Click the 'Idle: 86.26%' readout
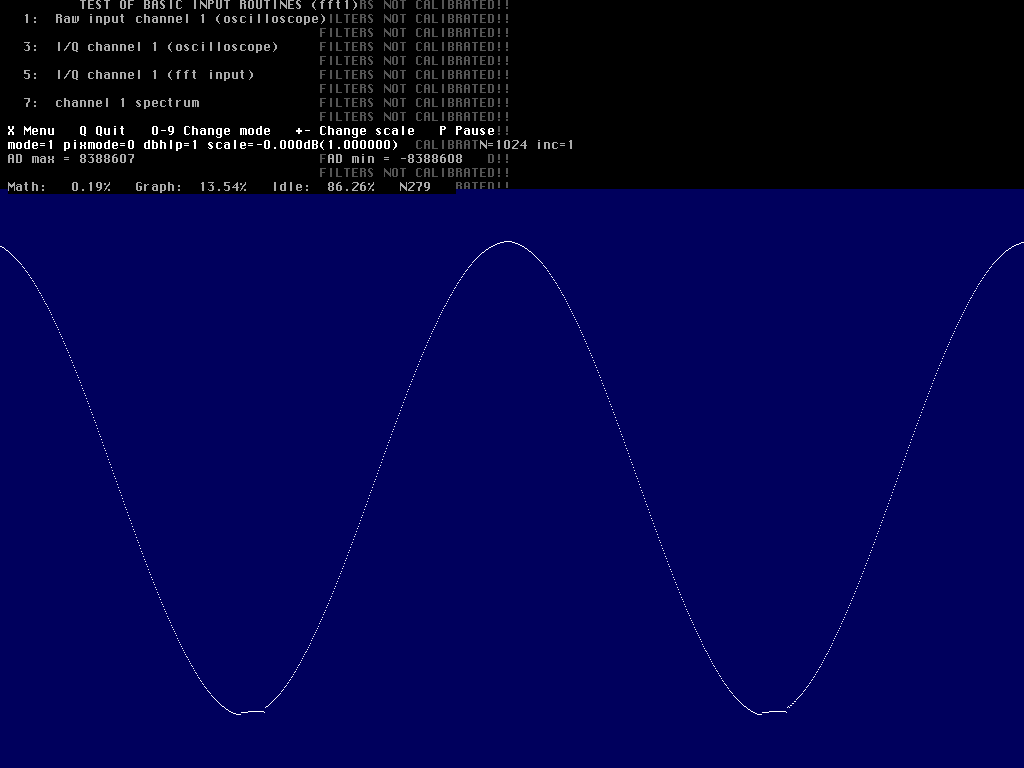 324,187
